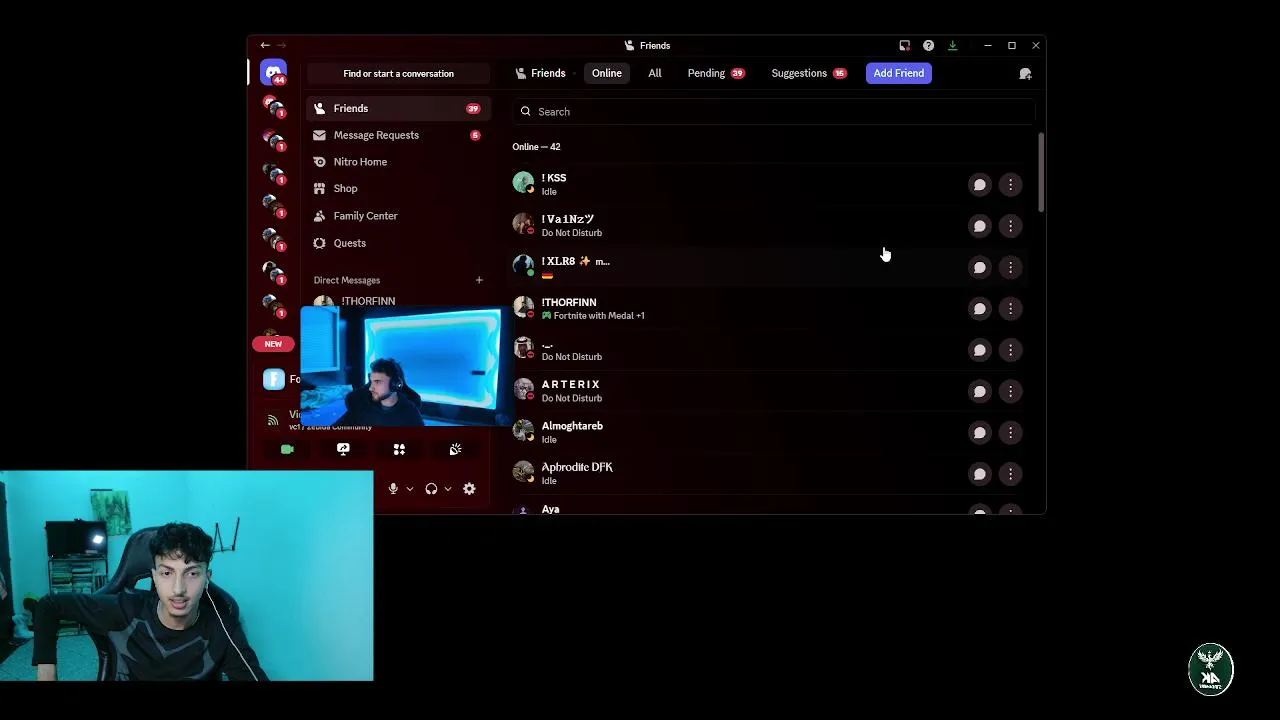Open more options for ! XLR8
This screenshot has width=1280, height=720.
point(1010,267)
